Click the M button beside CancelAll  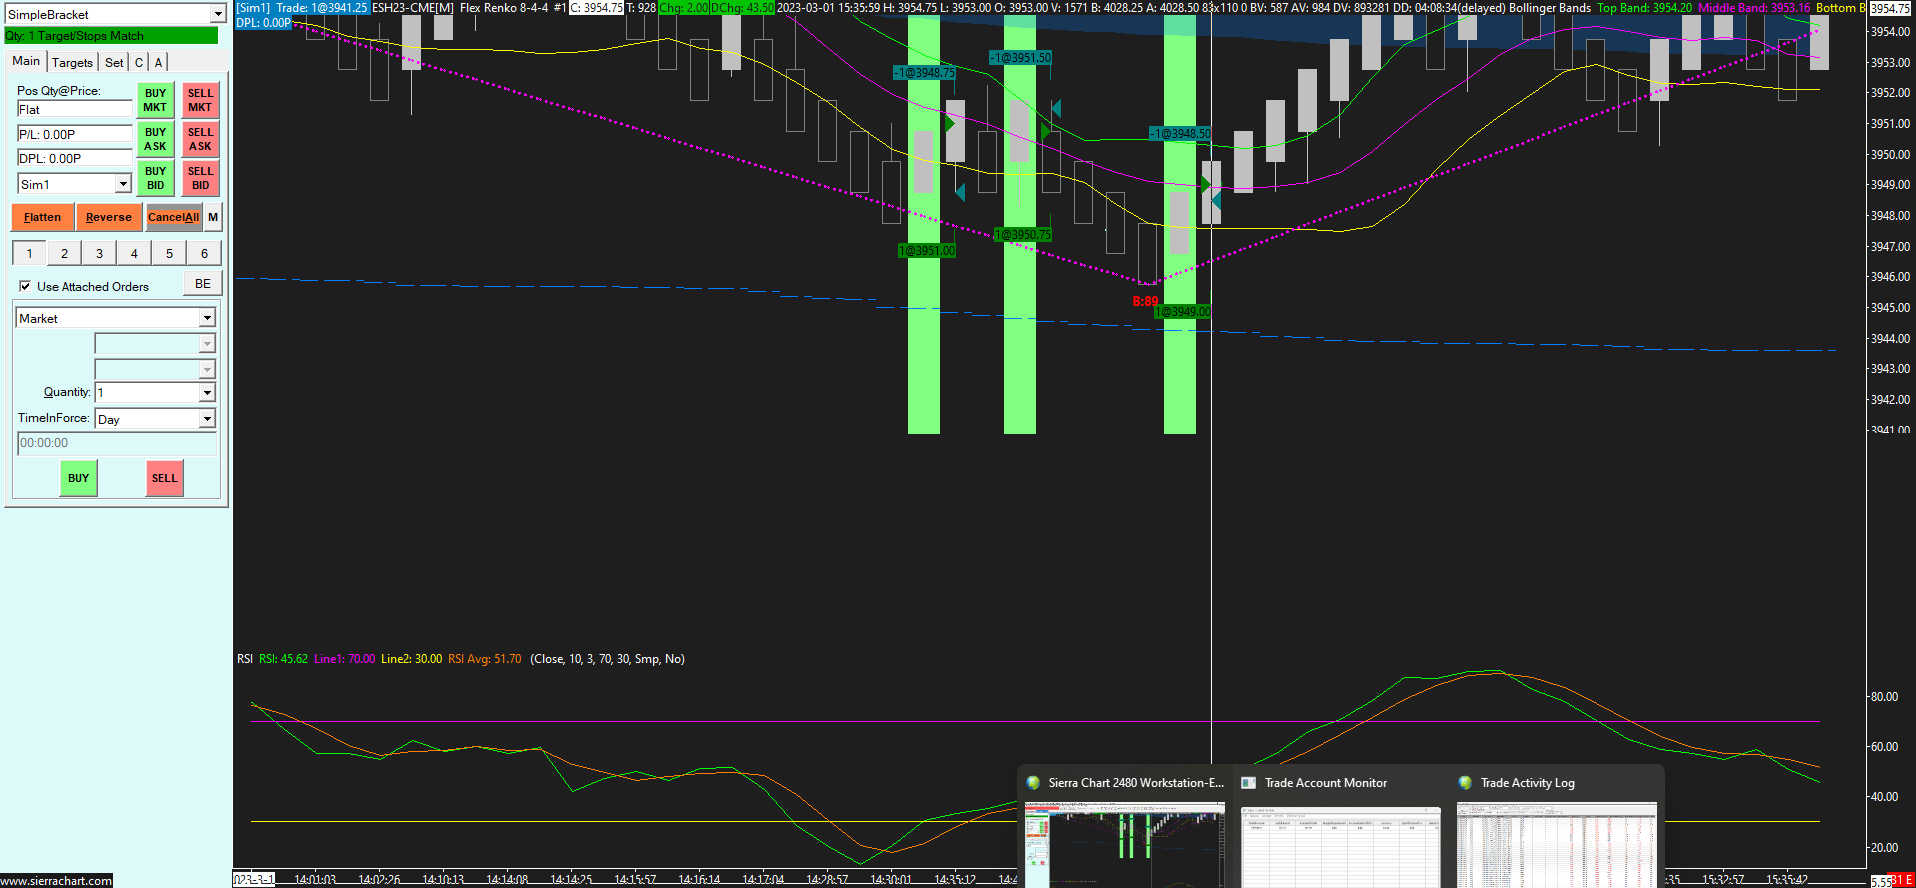pos(213,217)
